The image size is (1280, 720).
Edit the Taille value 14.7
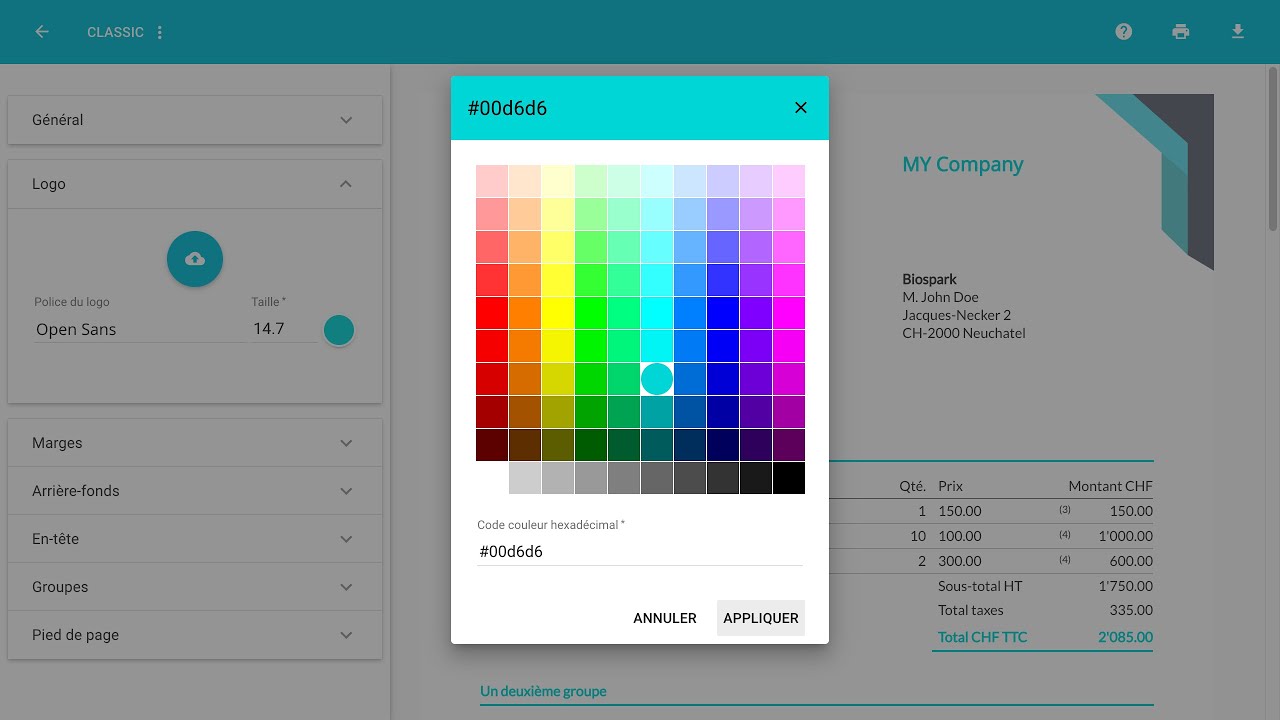click(x=283, y=329)
